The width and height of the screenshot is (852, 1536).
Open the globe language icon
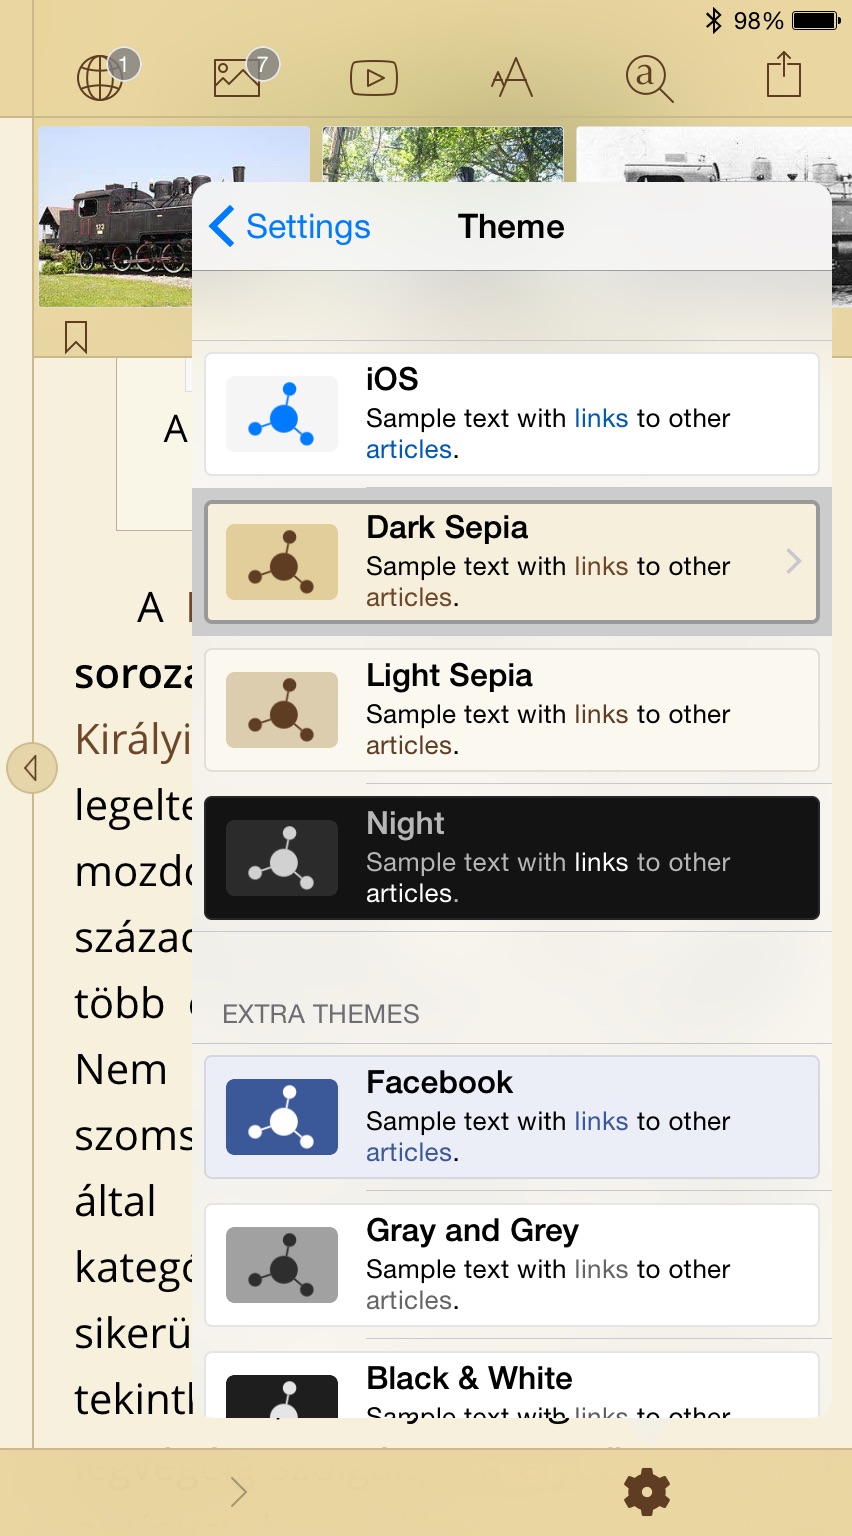click(x=101, y=76)
